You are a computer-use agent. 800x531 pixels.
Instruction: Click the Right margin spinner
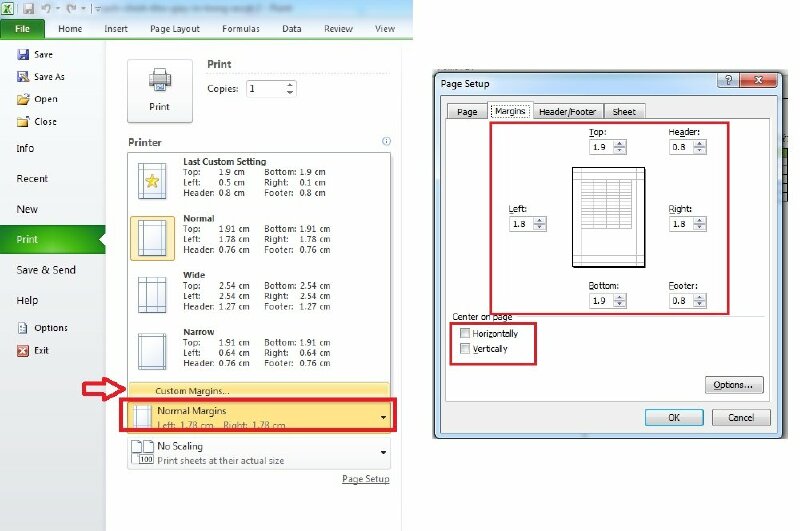coord(700,224)
